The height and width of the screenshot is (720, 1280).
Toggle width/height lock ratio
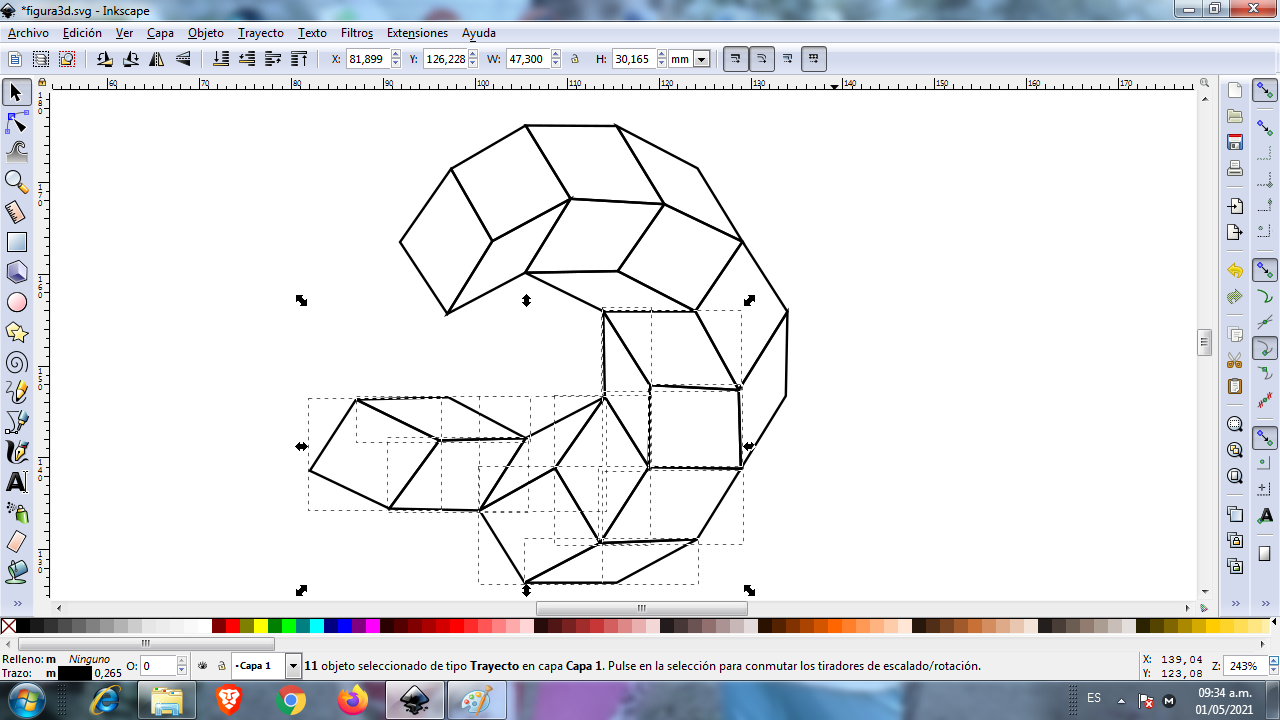[x=575, y=59]
